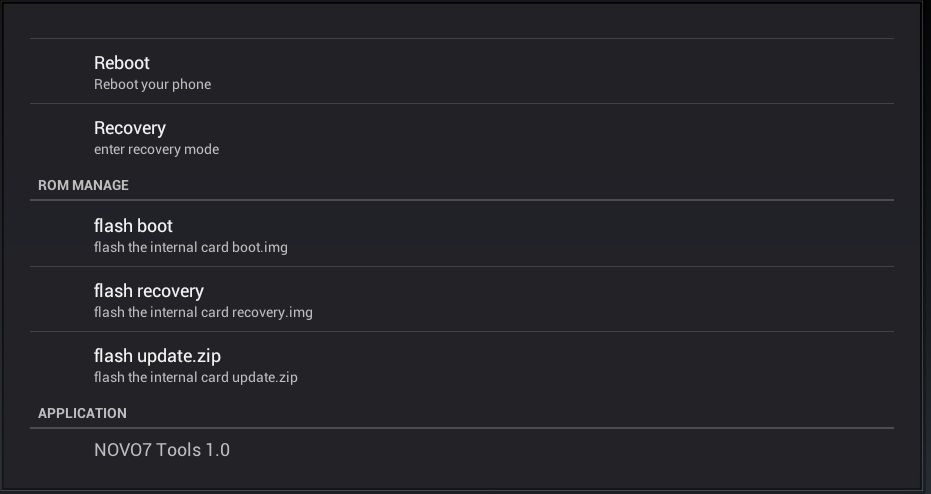Click the "enter recovery mode" subtitle
Viewport: 931px width, 494px height.
156,150
